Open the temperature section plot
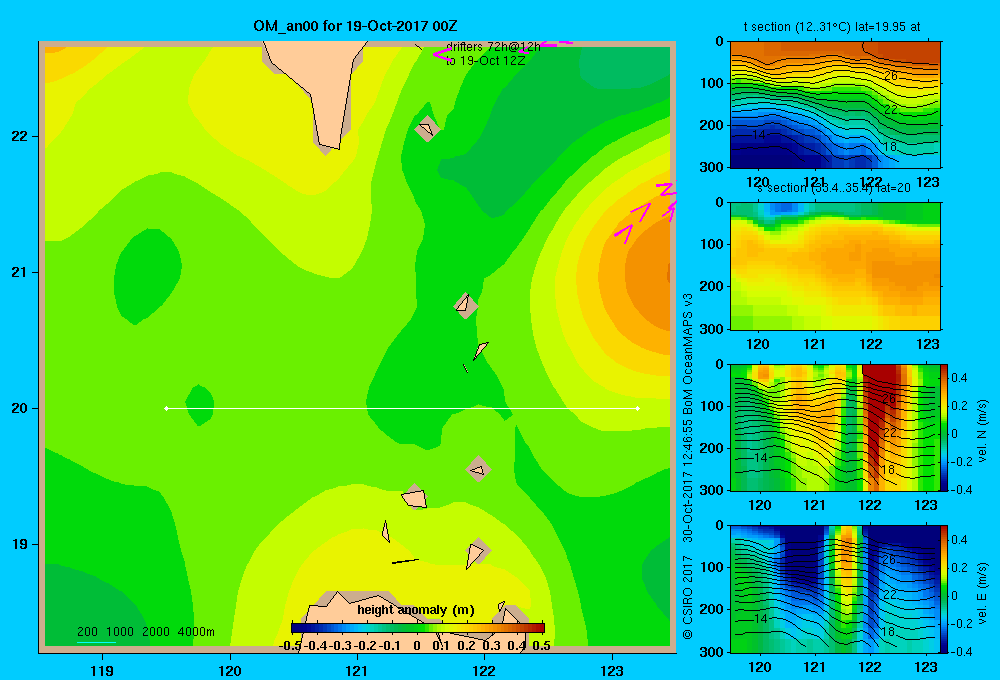This screenshot has width=1000, height=680. [835, 105]
